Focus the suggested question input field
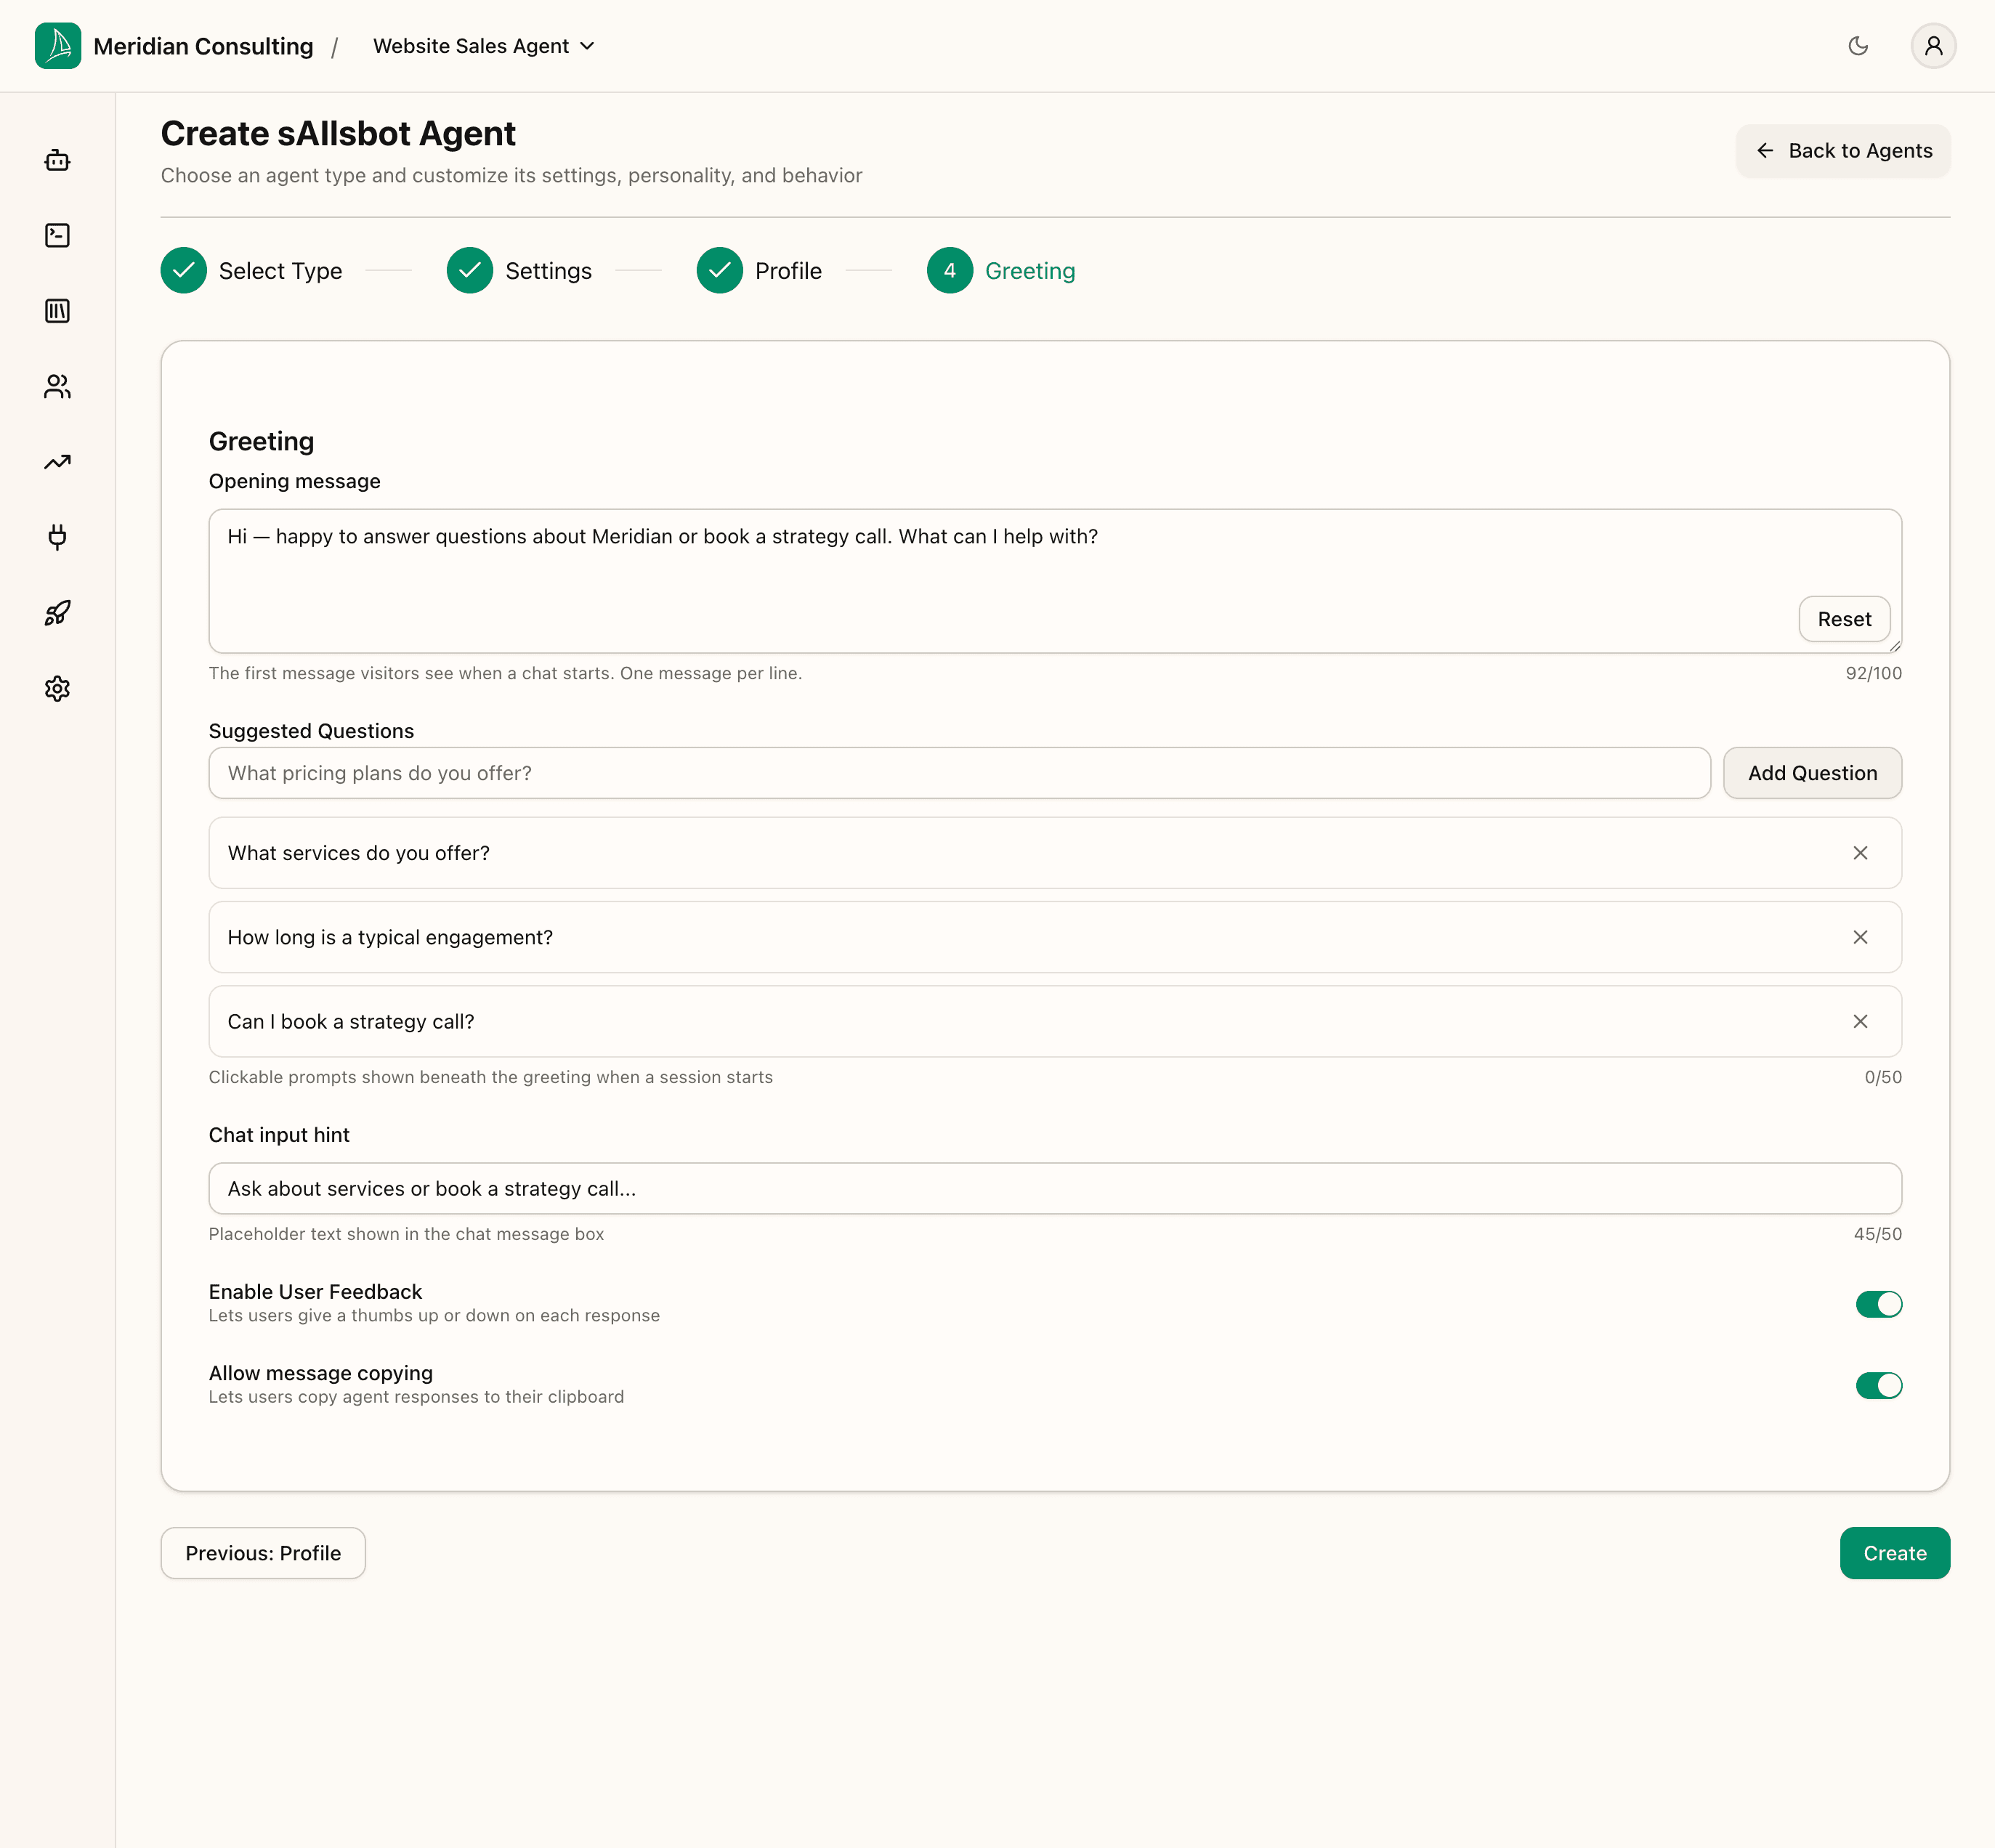The height and width of the screenshot is (1848, 1995). coord(960,773)
